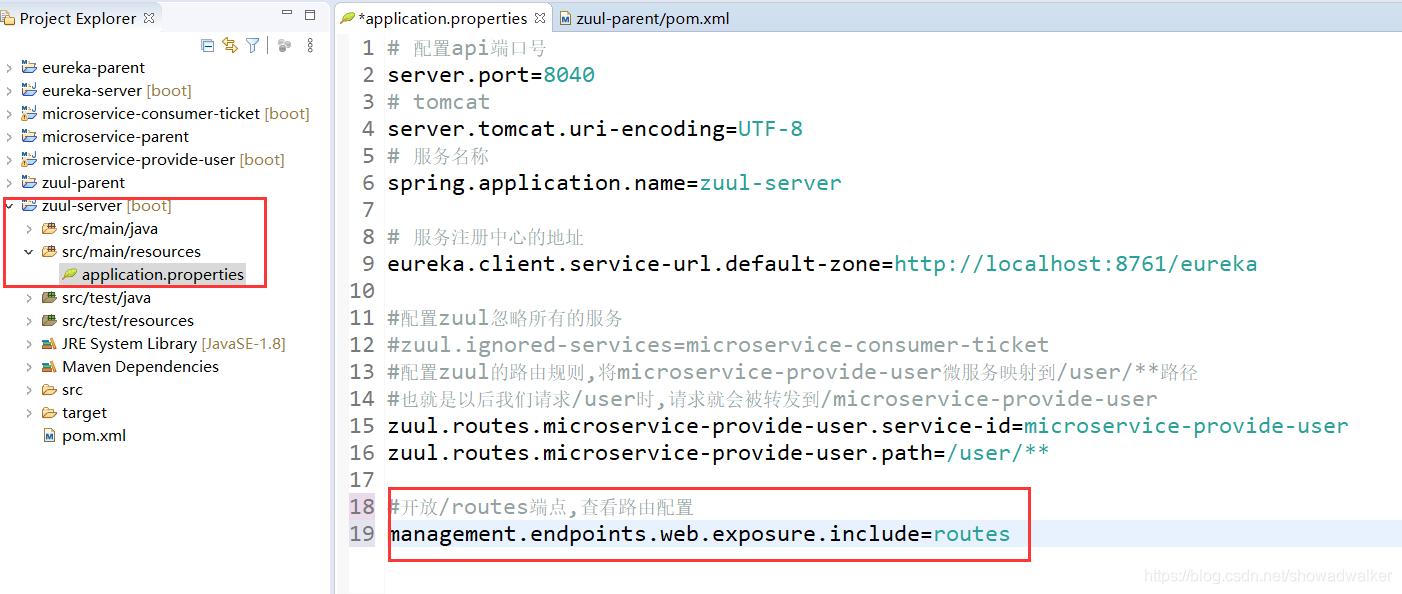The width and height of the screenshot is (1402, 594).
Task: Select the microservice-parent project
Action: pyautogui.click(x=115, y=137)
